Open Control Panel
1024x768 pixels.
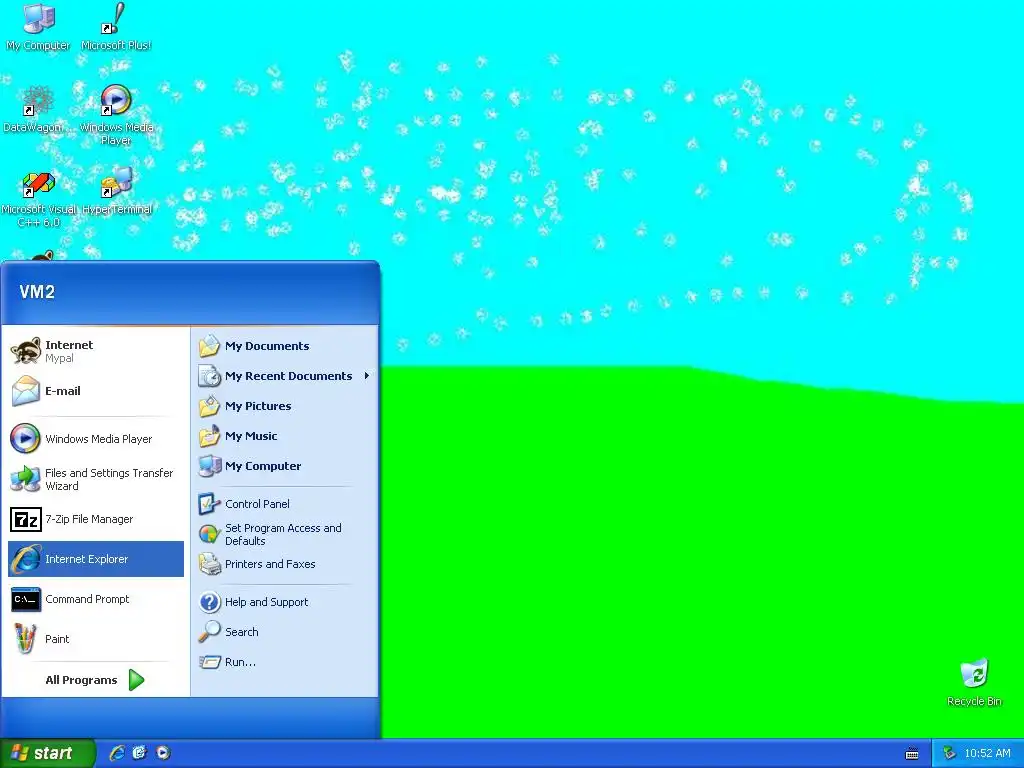285,504
